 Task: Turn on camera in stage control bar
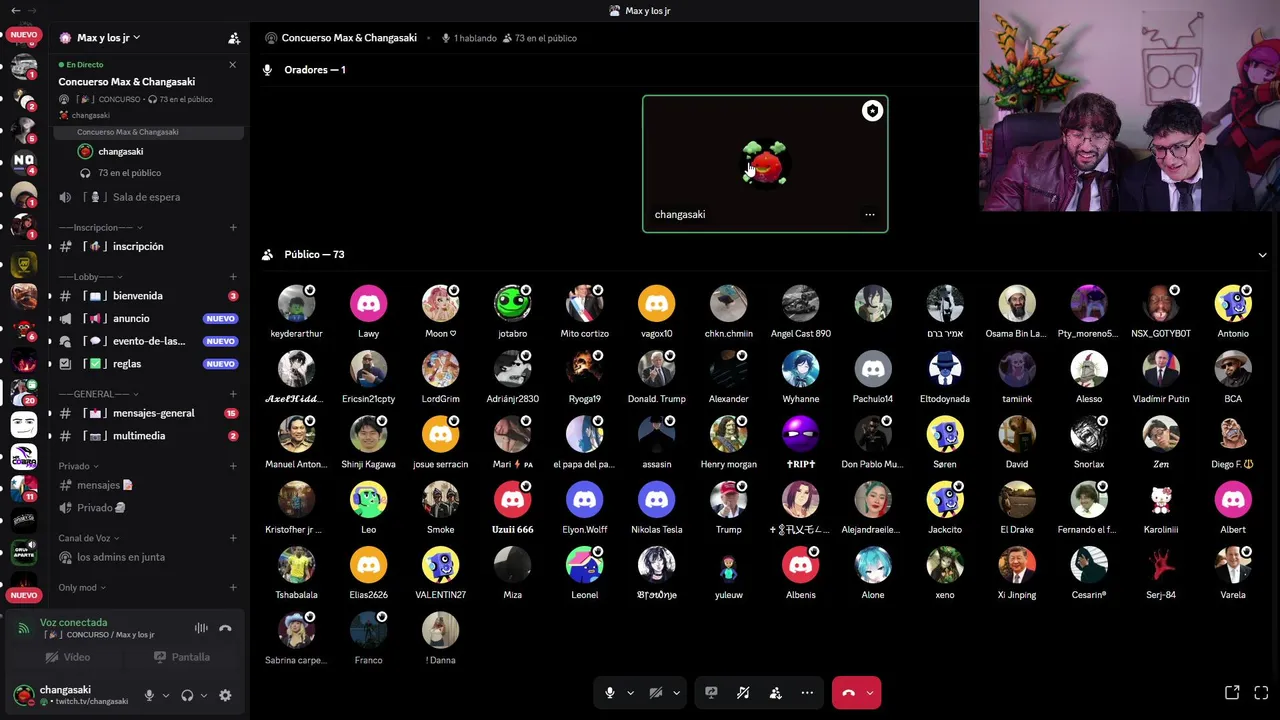click(656, 693)
